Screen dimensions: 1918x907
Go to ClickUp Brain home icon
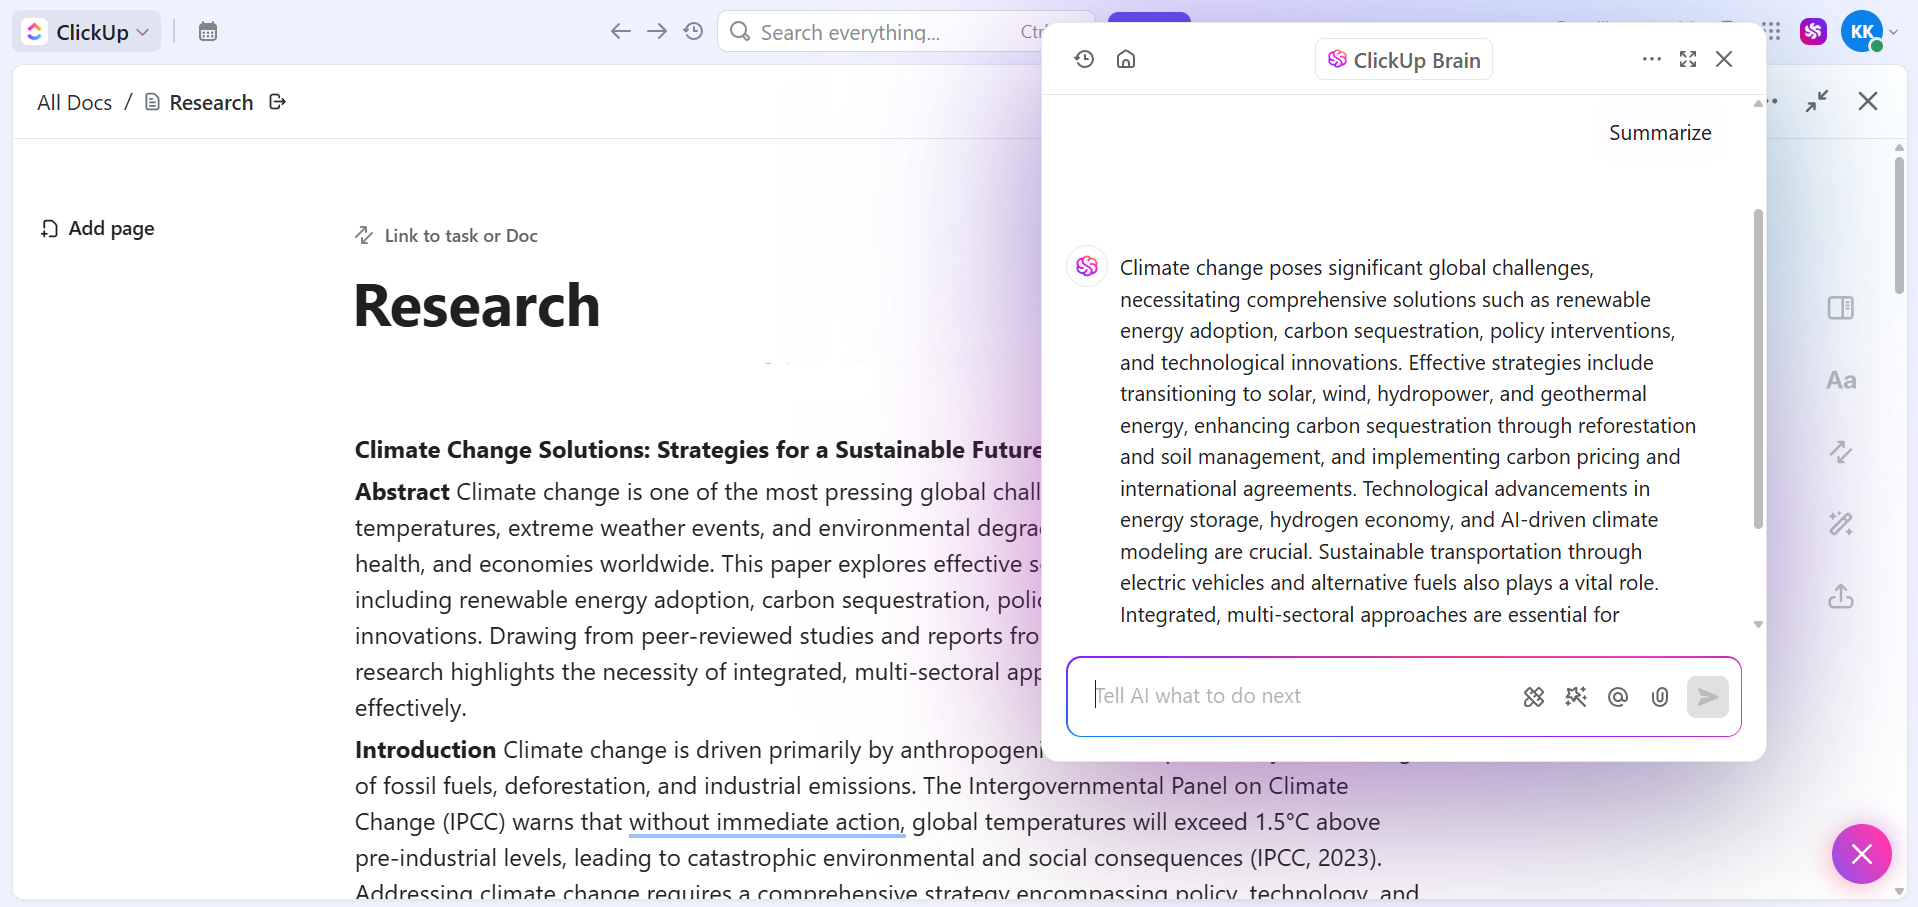point(1126,59)
